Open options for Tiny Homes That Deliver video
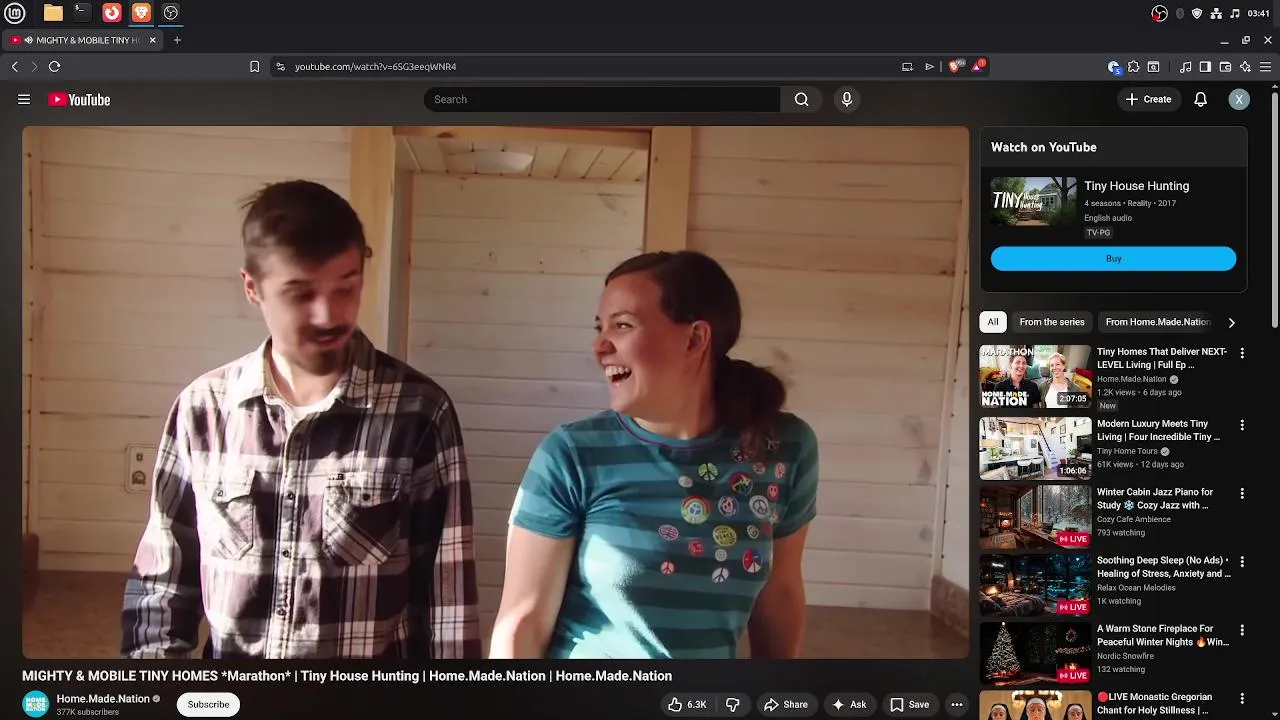Viewport: 1280px width, 720px height. pyautogui.click(x=1242, y=353)
